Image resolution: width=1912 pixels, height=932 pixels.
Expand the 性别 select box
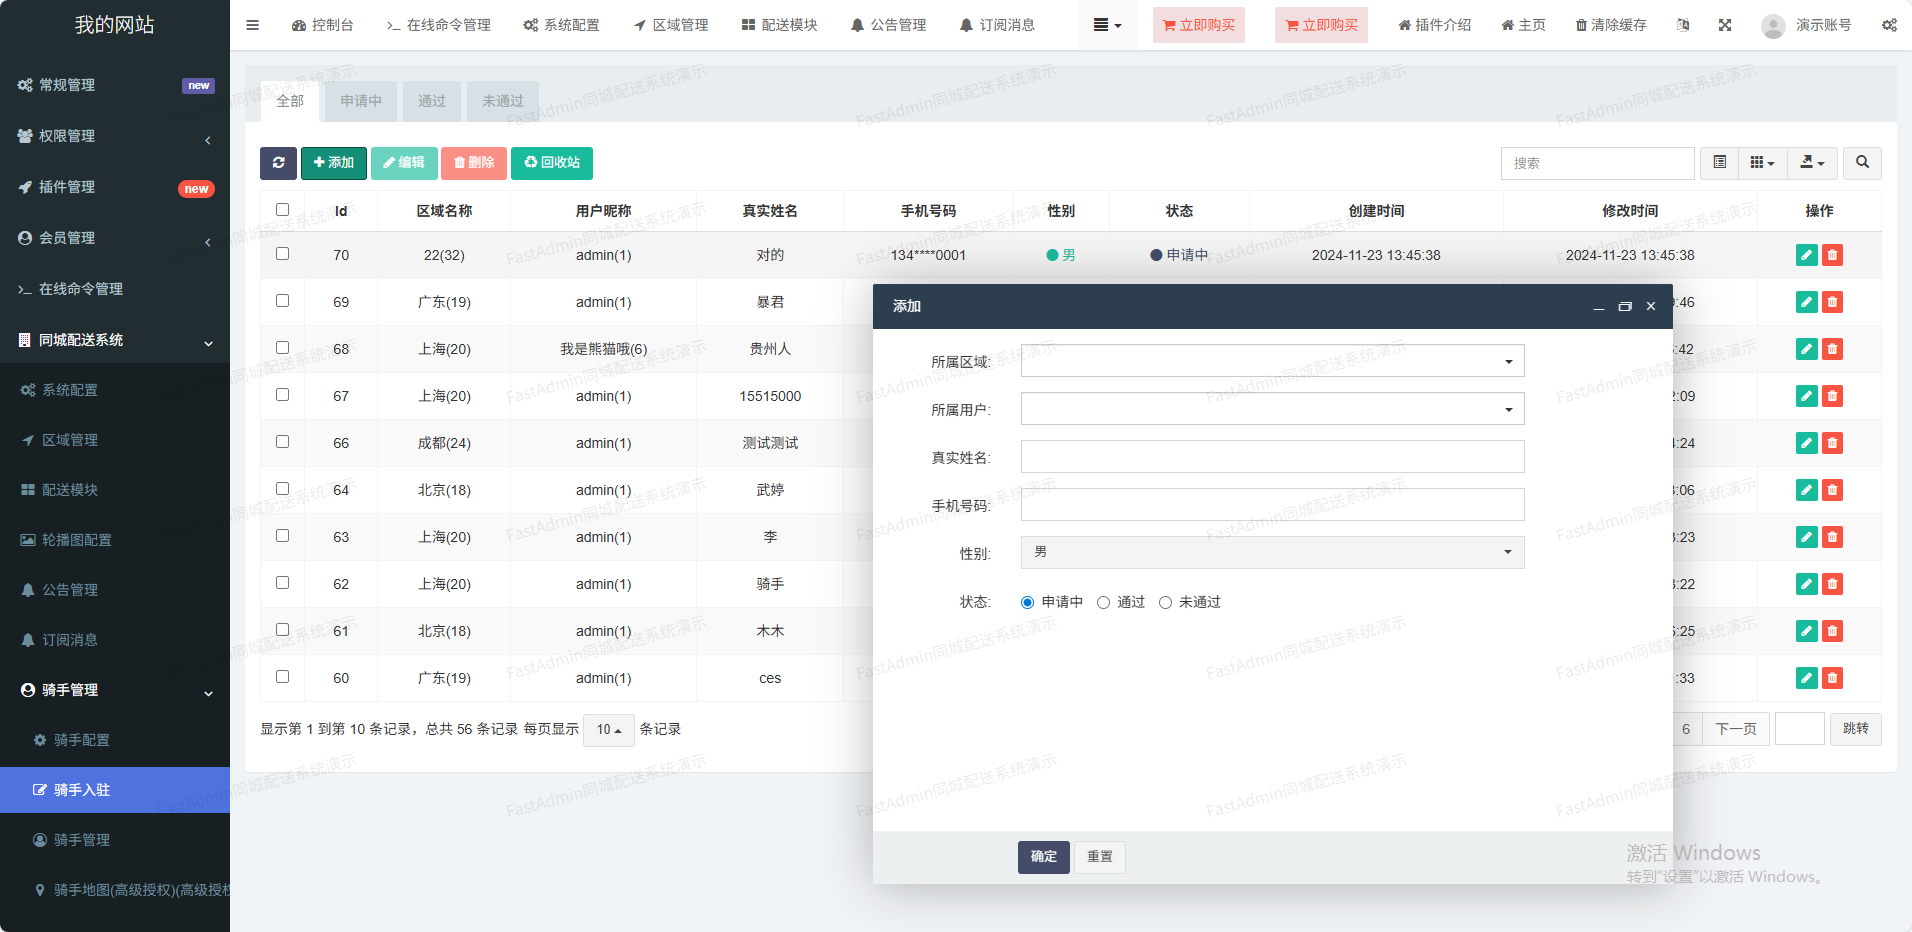[1272, 552]
